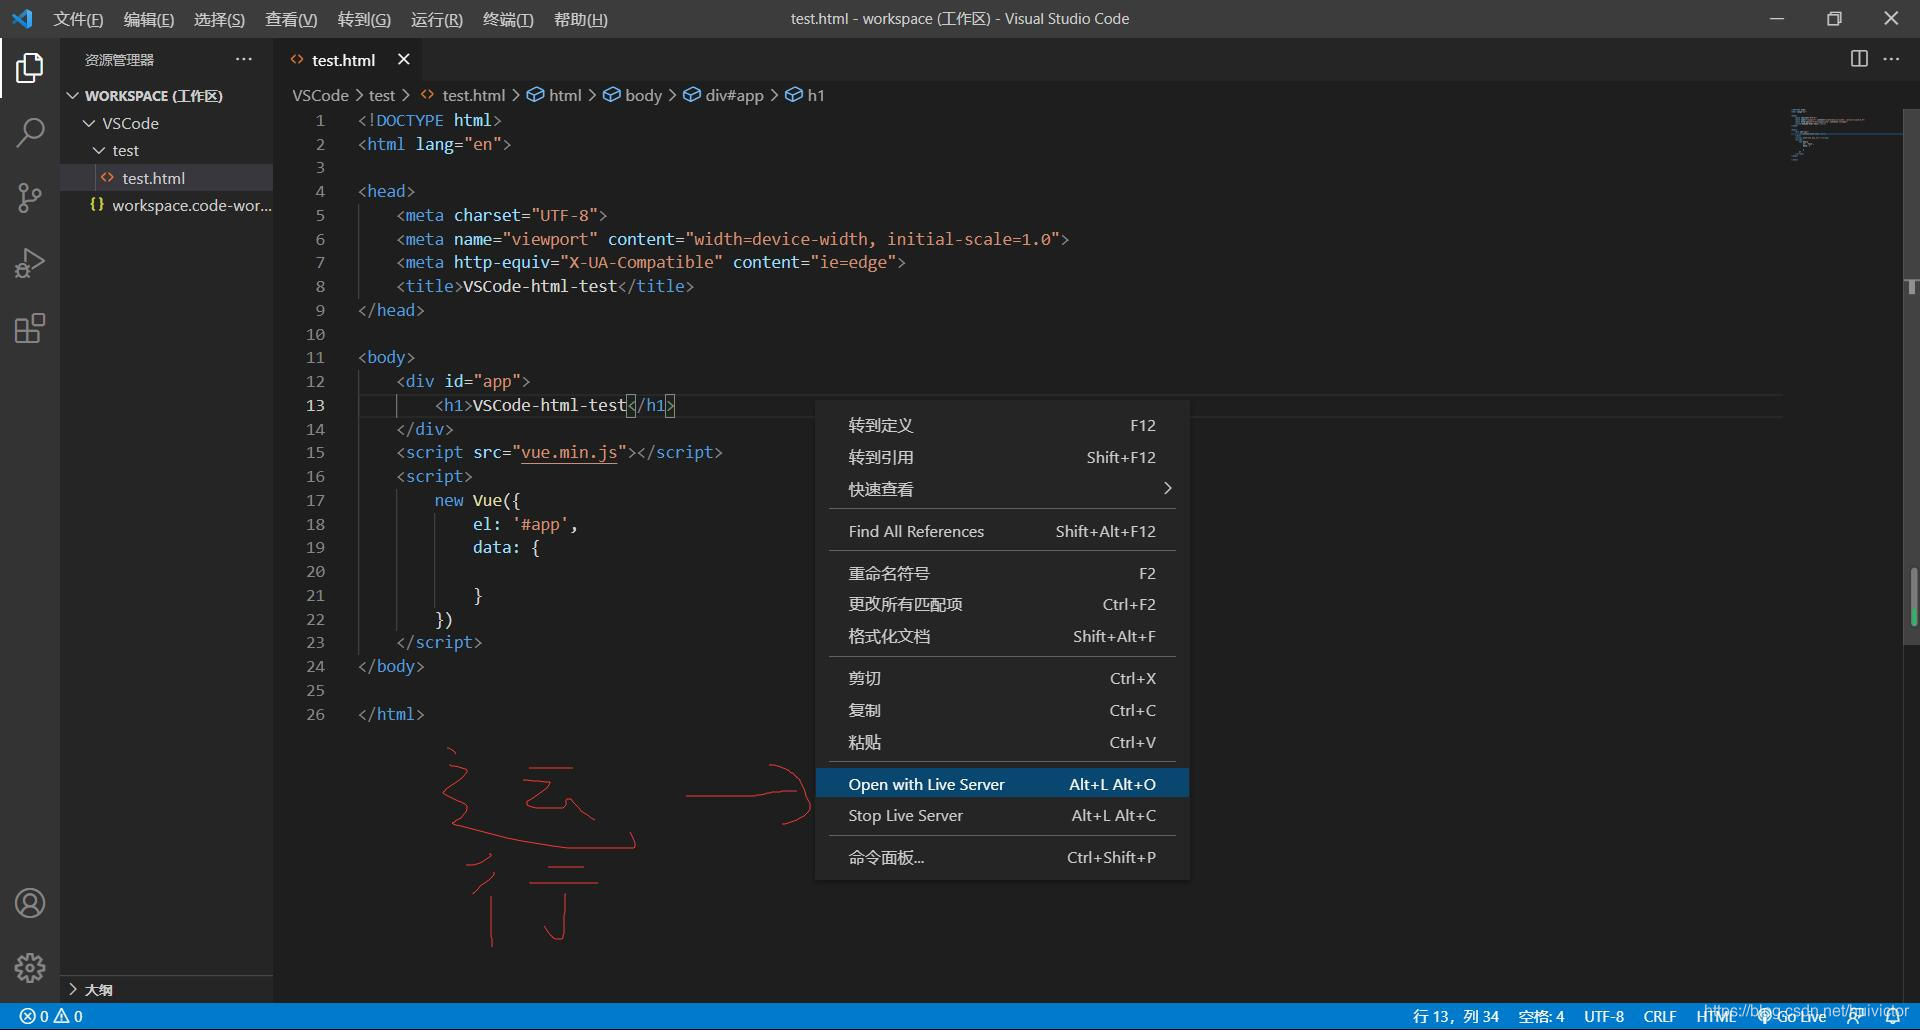Click vue.min.js link in code

569,452
